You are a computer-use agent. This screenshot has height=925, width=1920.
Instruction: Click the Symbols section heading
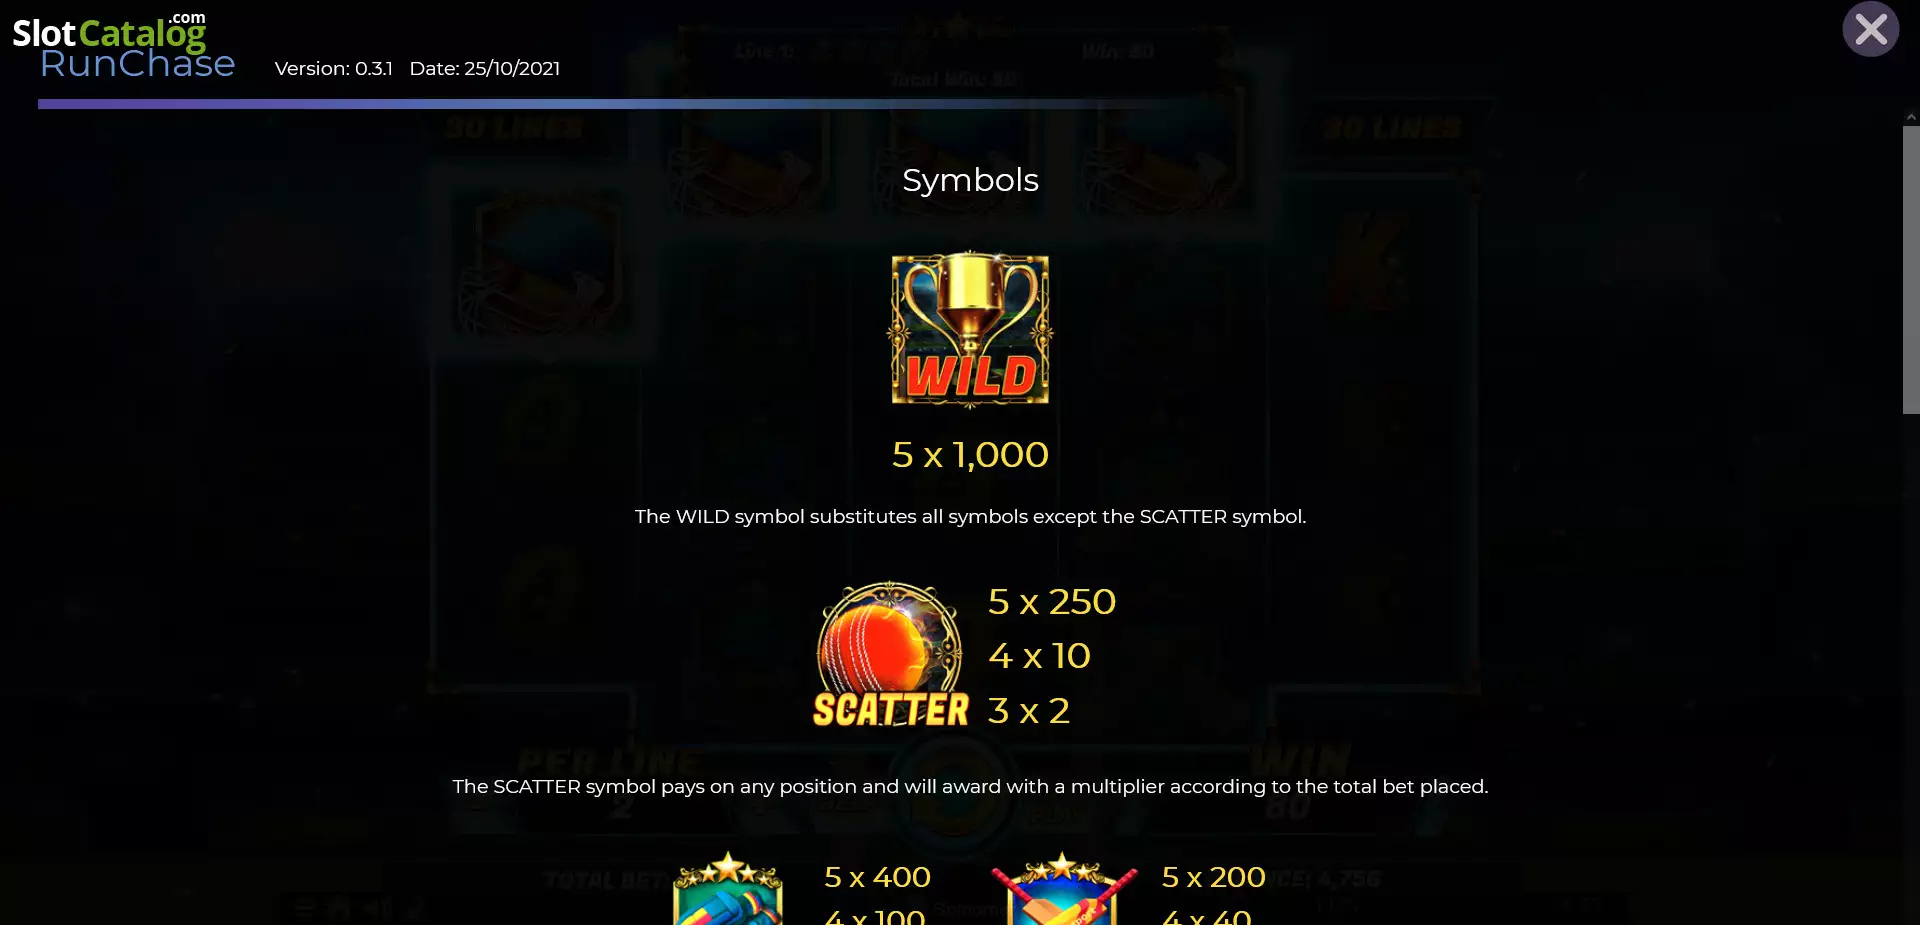(970, 180)
